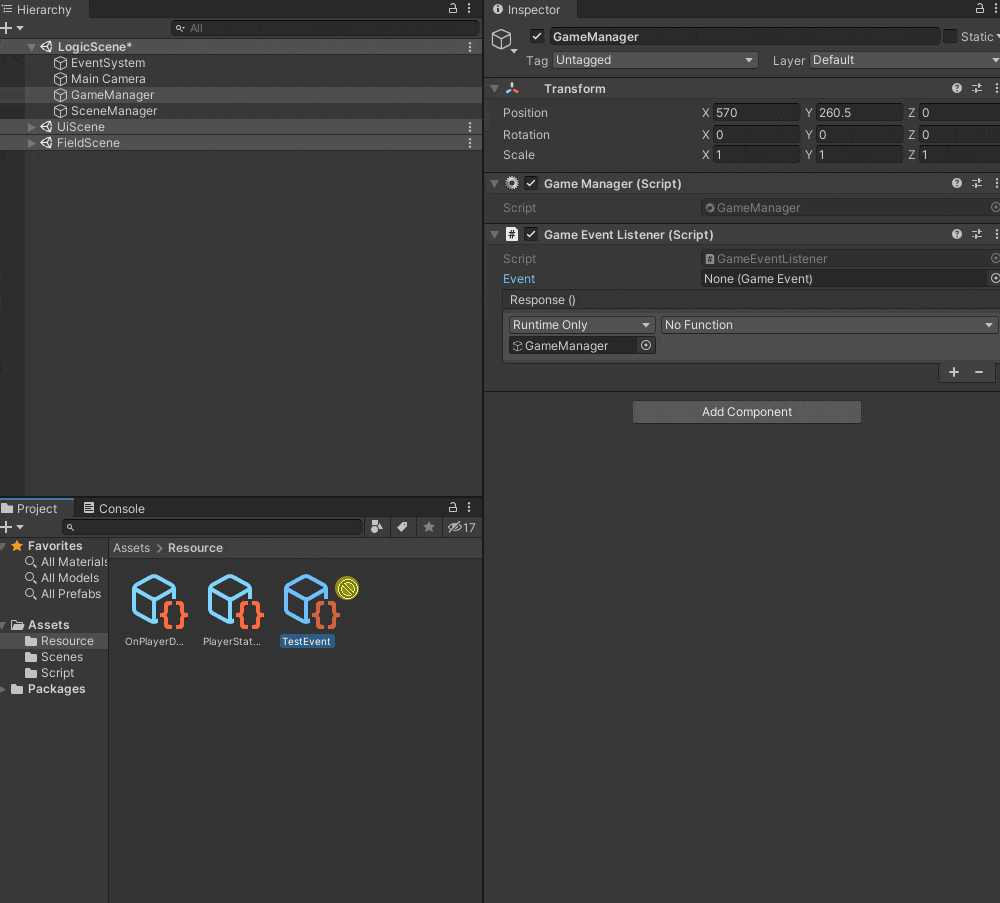Collapse the LogicScene tree
The image size is (1000, 903).
click(31, 47)
